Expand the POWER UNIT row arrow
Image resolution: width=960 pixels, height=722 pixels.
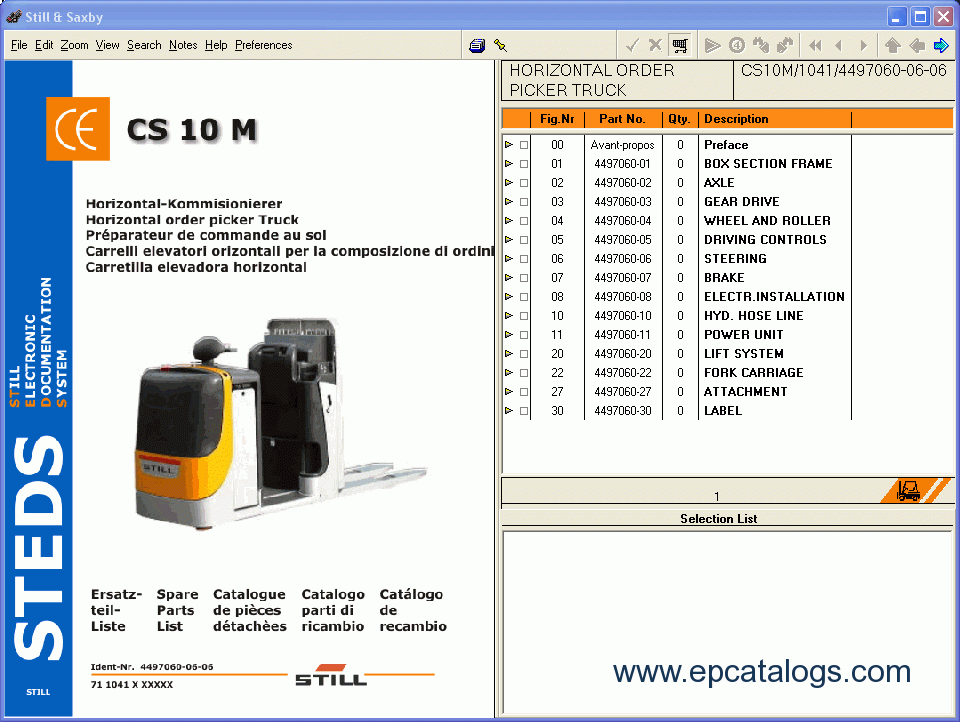tap(509, 334)
